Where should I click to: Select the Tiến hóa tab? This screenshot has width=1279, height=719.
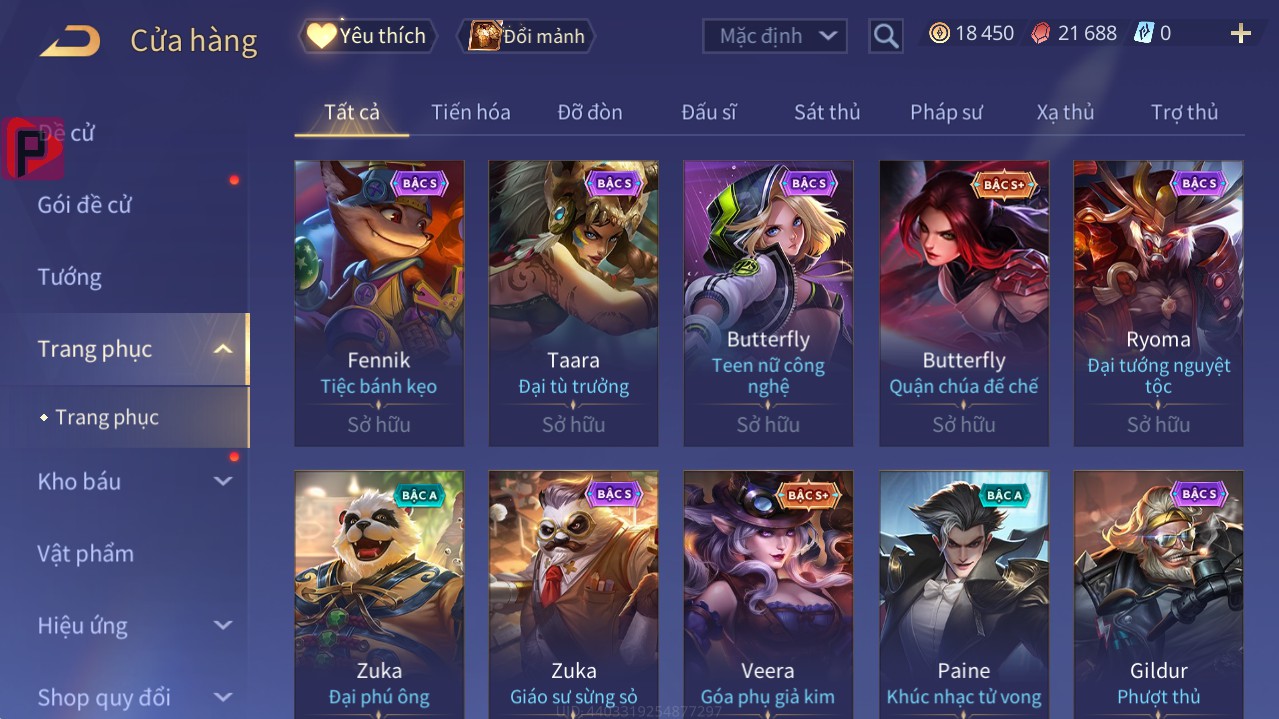pos(471,112)
